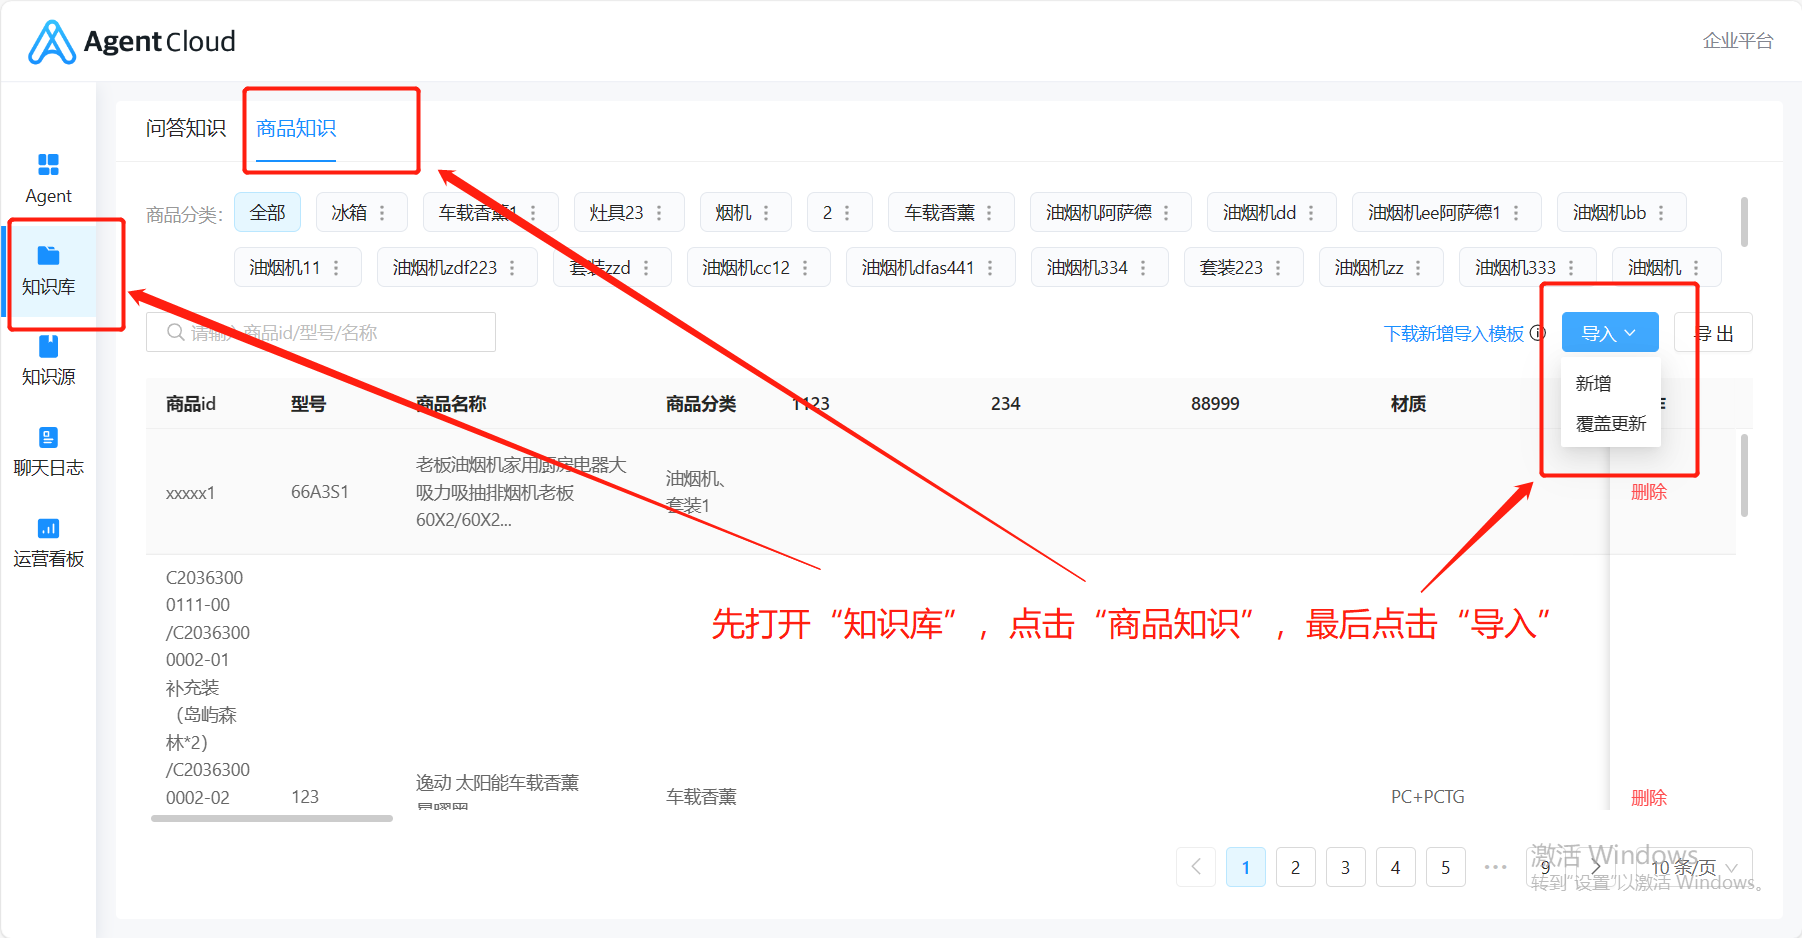1802x938 pixels.
Task: Delete the 逸动 太阳能车载香薰 row
Action: [x=1649, y=797]
